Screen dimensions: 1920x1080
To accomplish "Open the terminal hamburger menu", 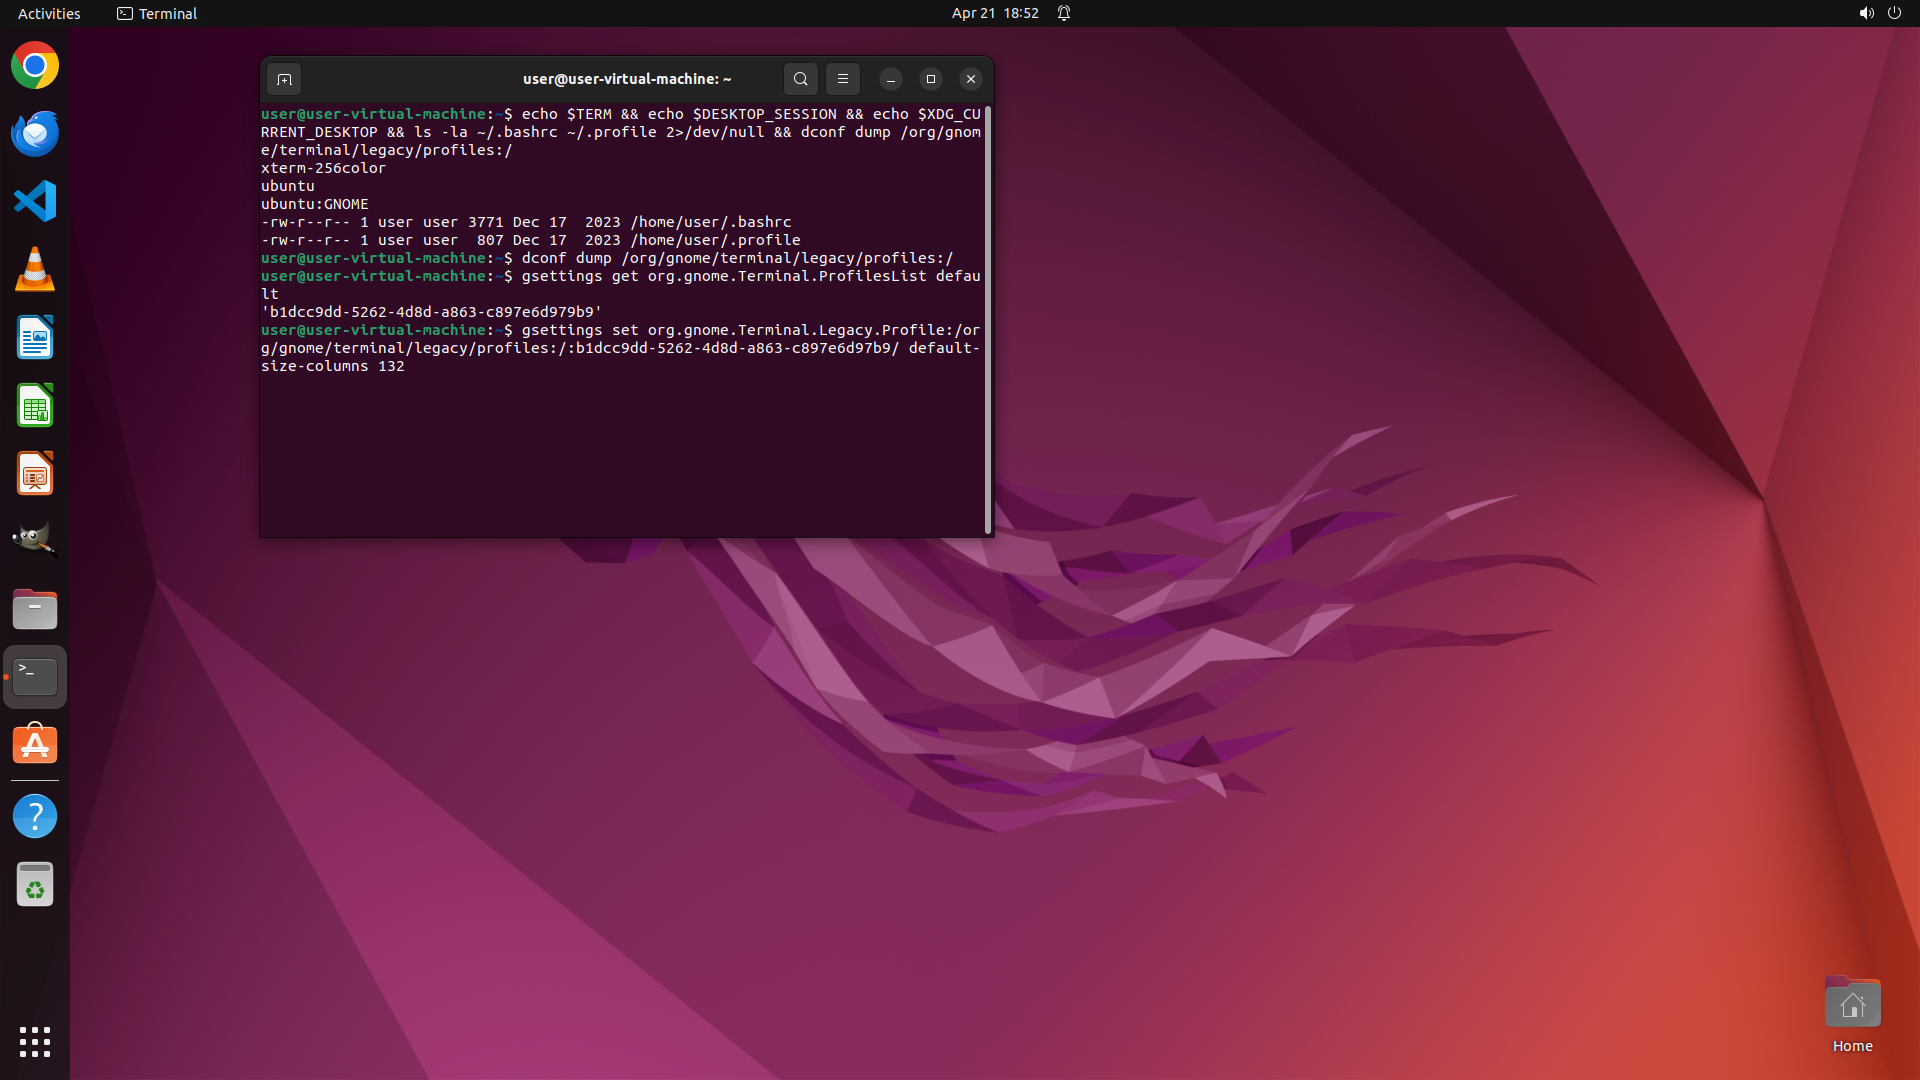I will pos(842,79).
